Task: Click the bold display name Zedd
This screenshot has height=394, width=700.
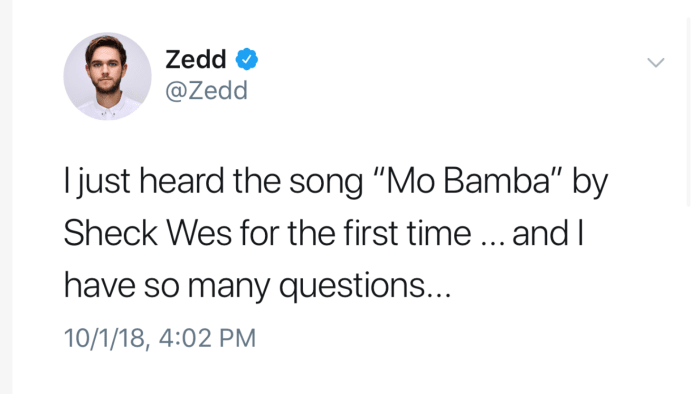Action: pos(196,59)
